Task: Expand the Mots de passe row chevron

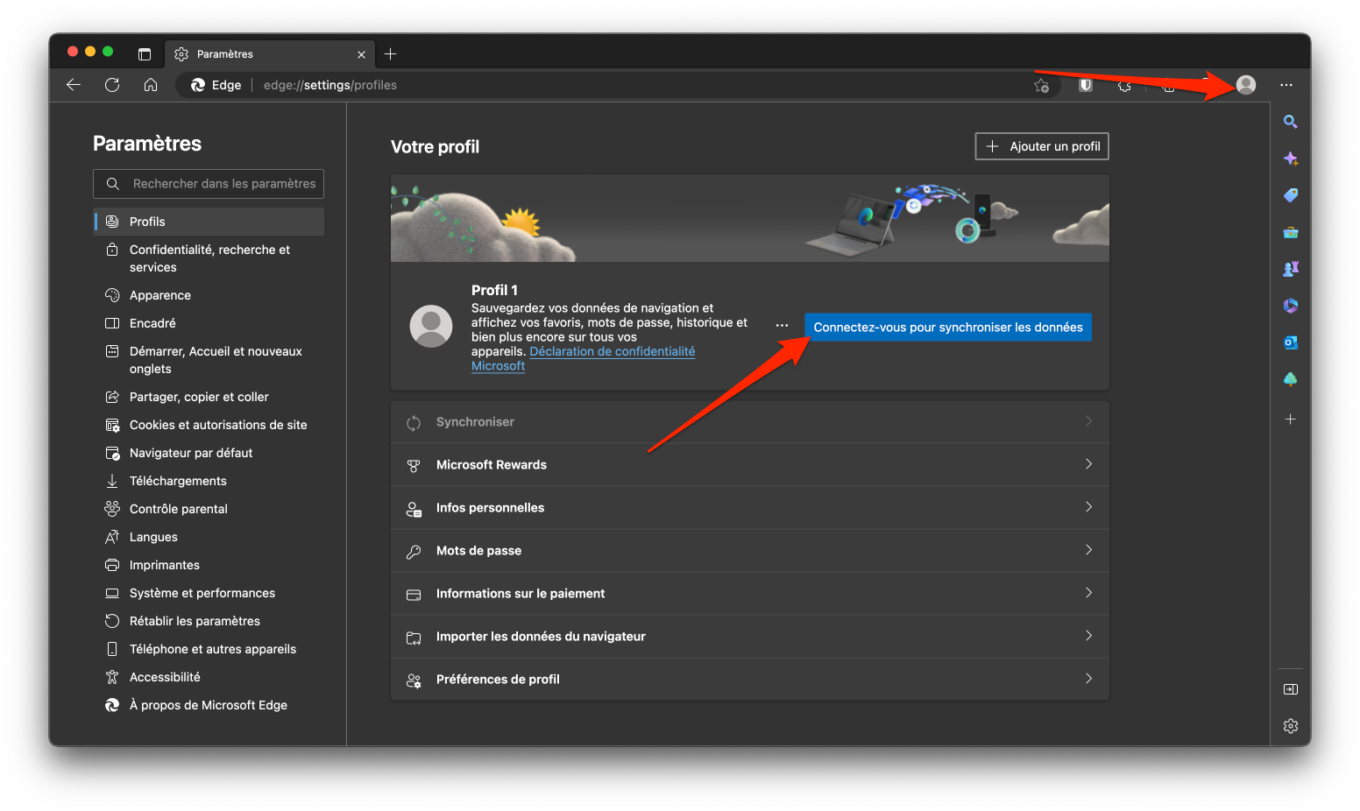Action: coord(1089,550)
